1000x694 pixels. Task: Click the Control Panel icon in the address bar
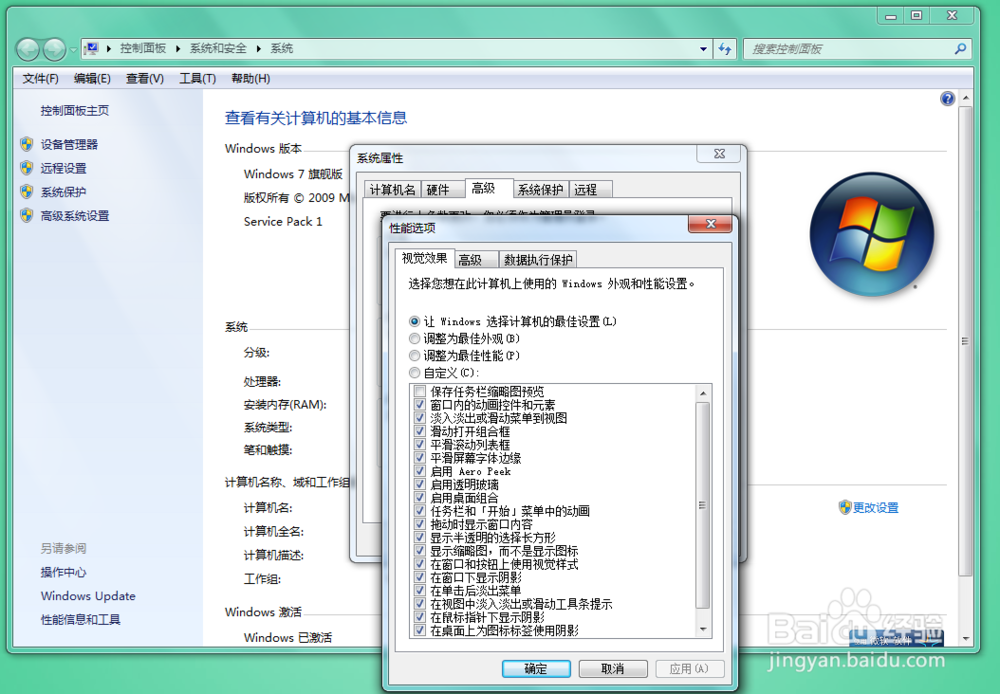click(90, 48)
